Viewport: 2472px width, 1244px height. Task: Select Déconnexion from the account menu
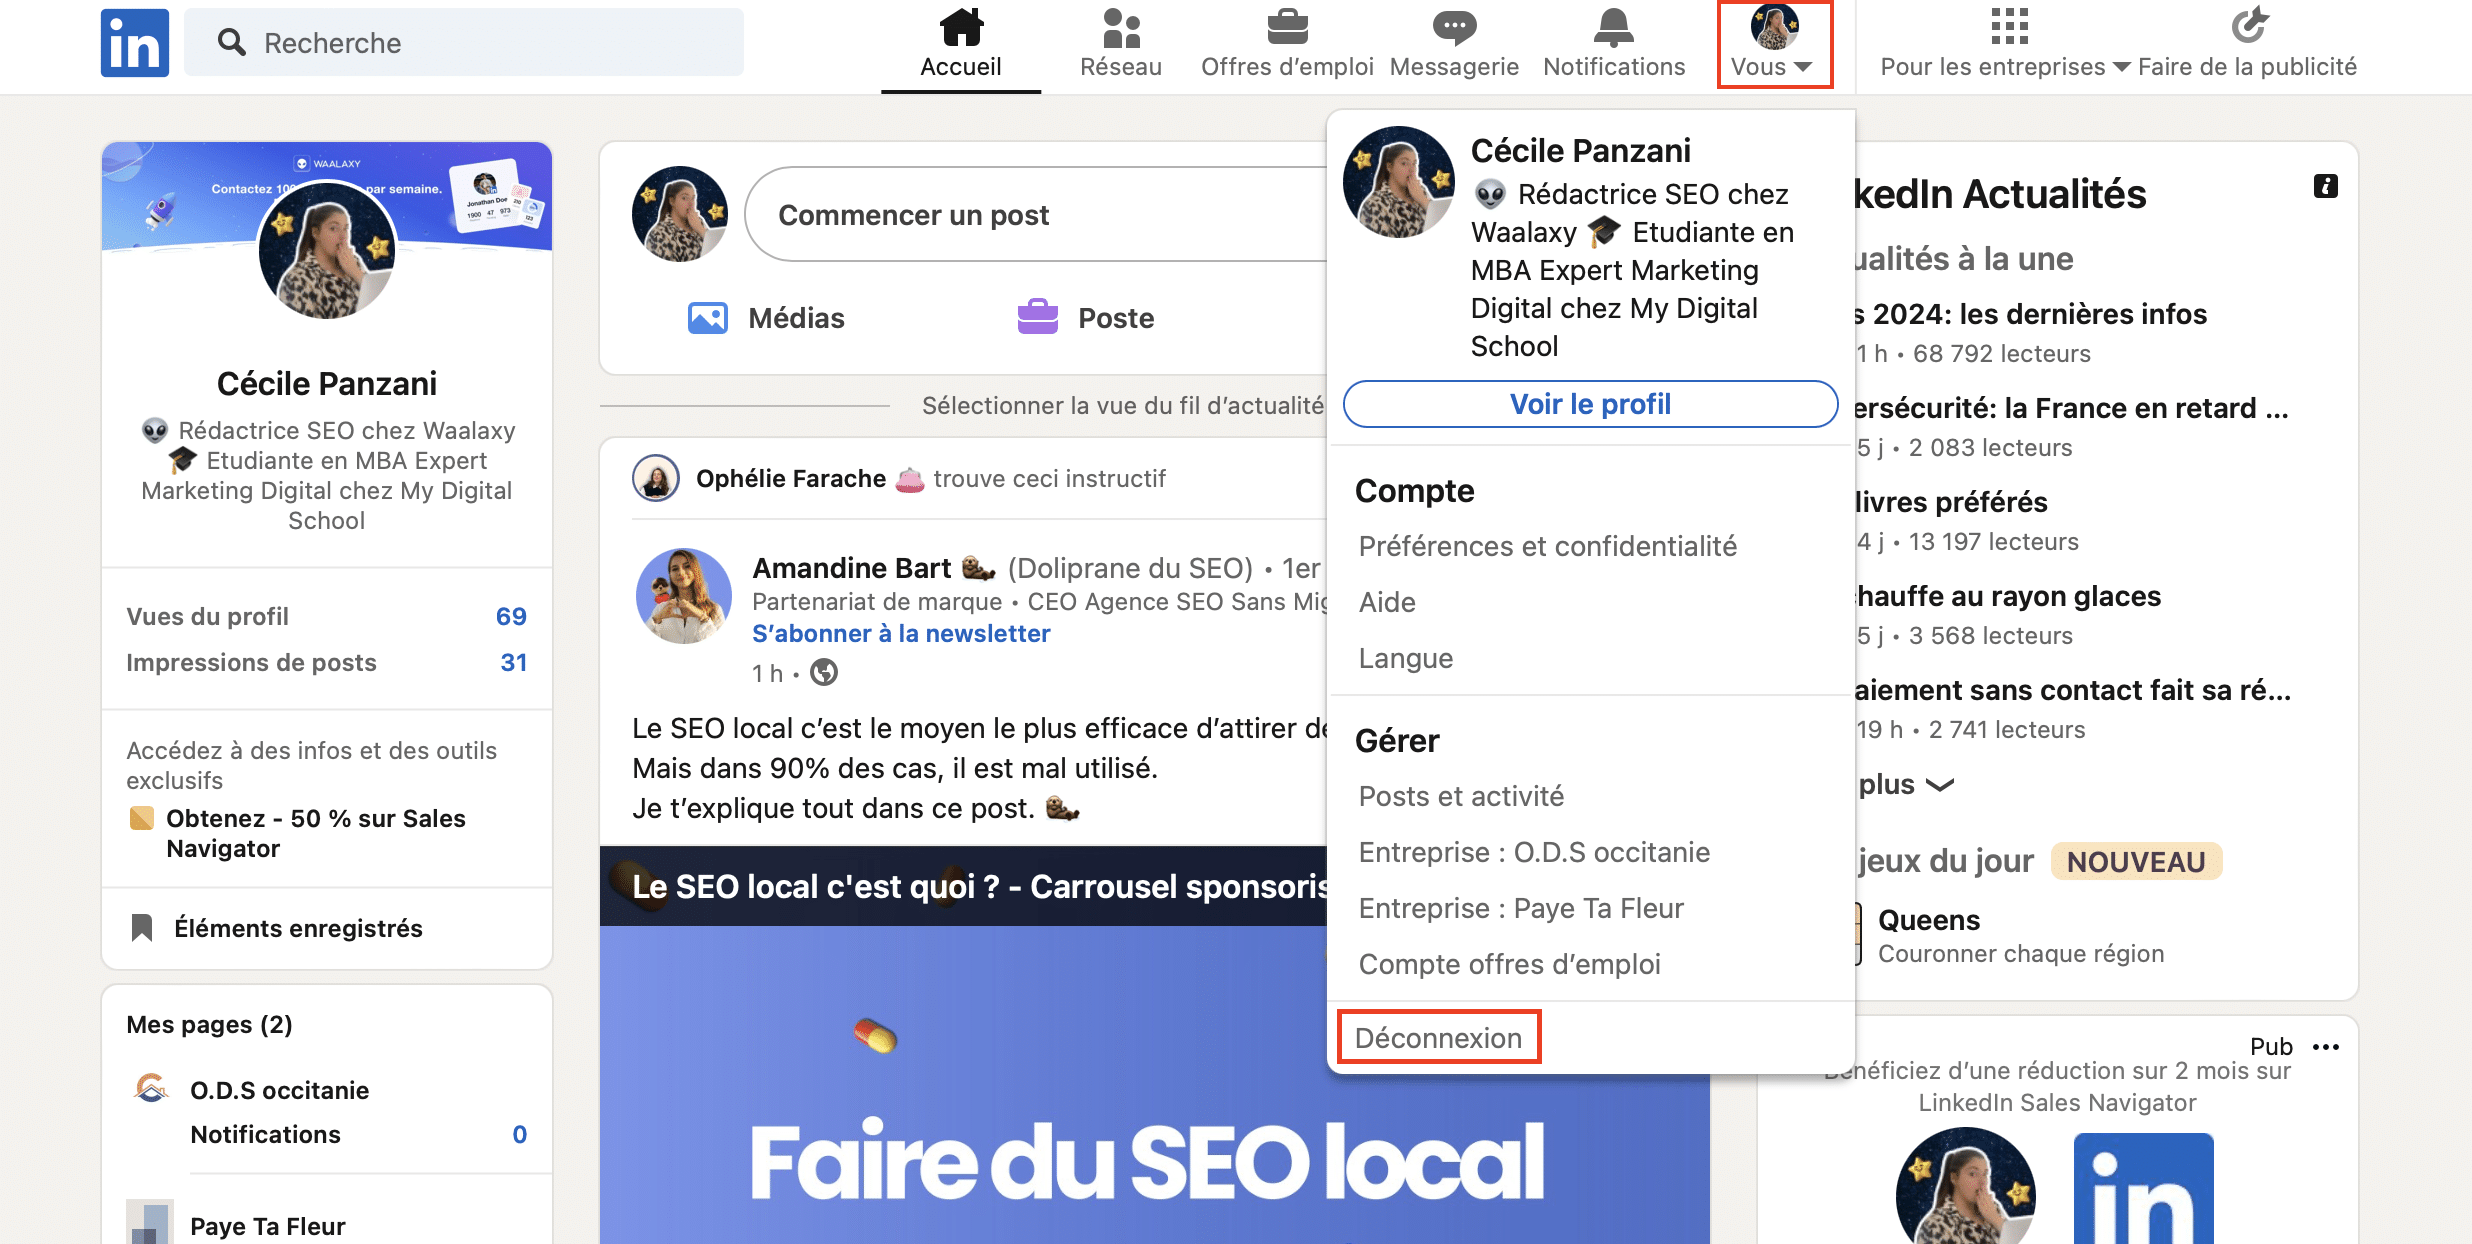point(1436,1038)
